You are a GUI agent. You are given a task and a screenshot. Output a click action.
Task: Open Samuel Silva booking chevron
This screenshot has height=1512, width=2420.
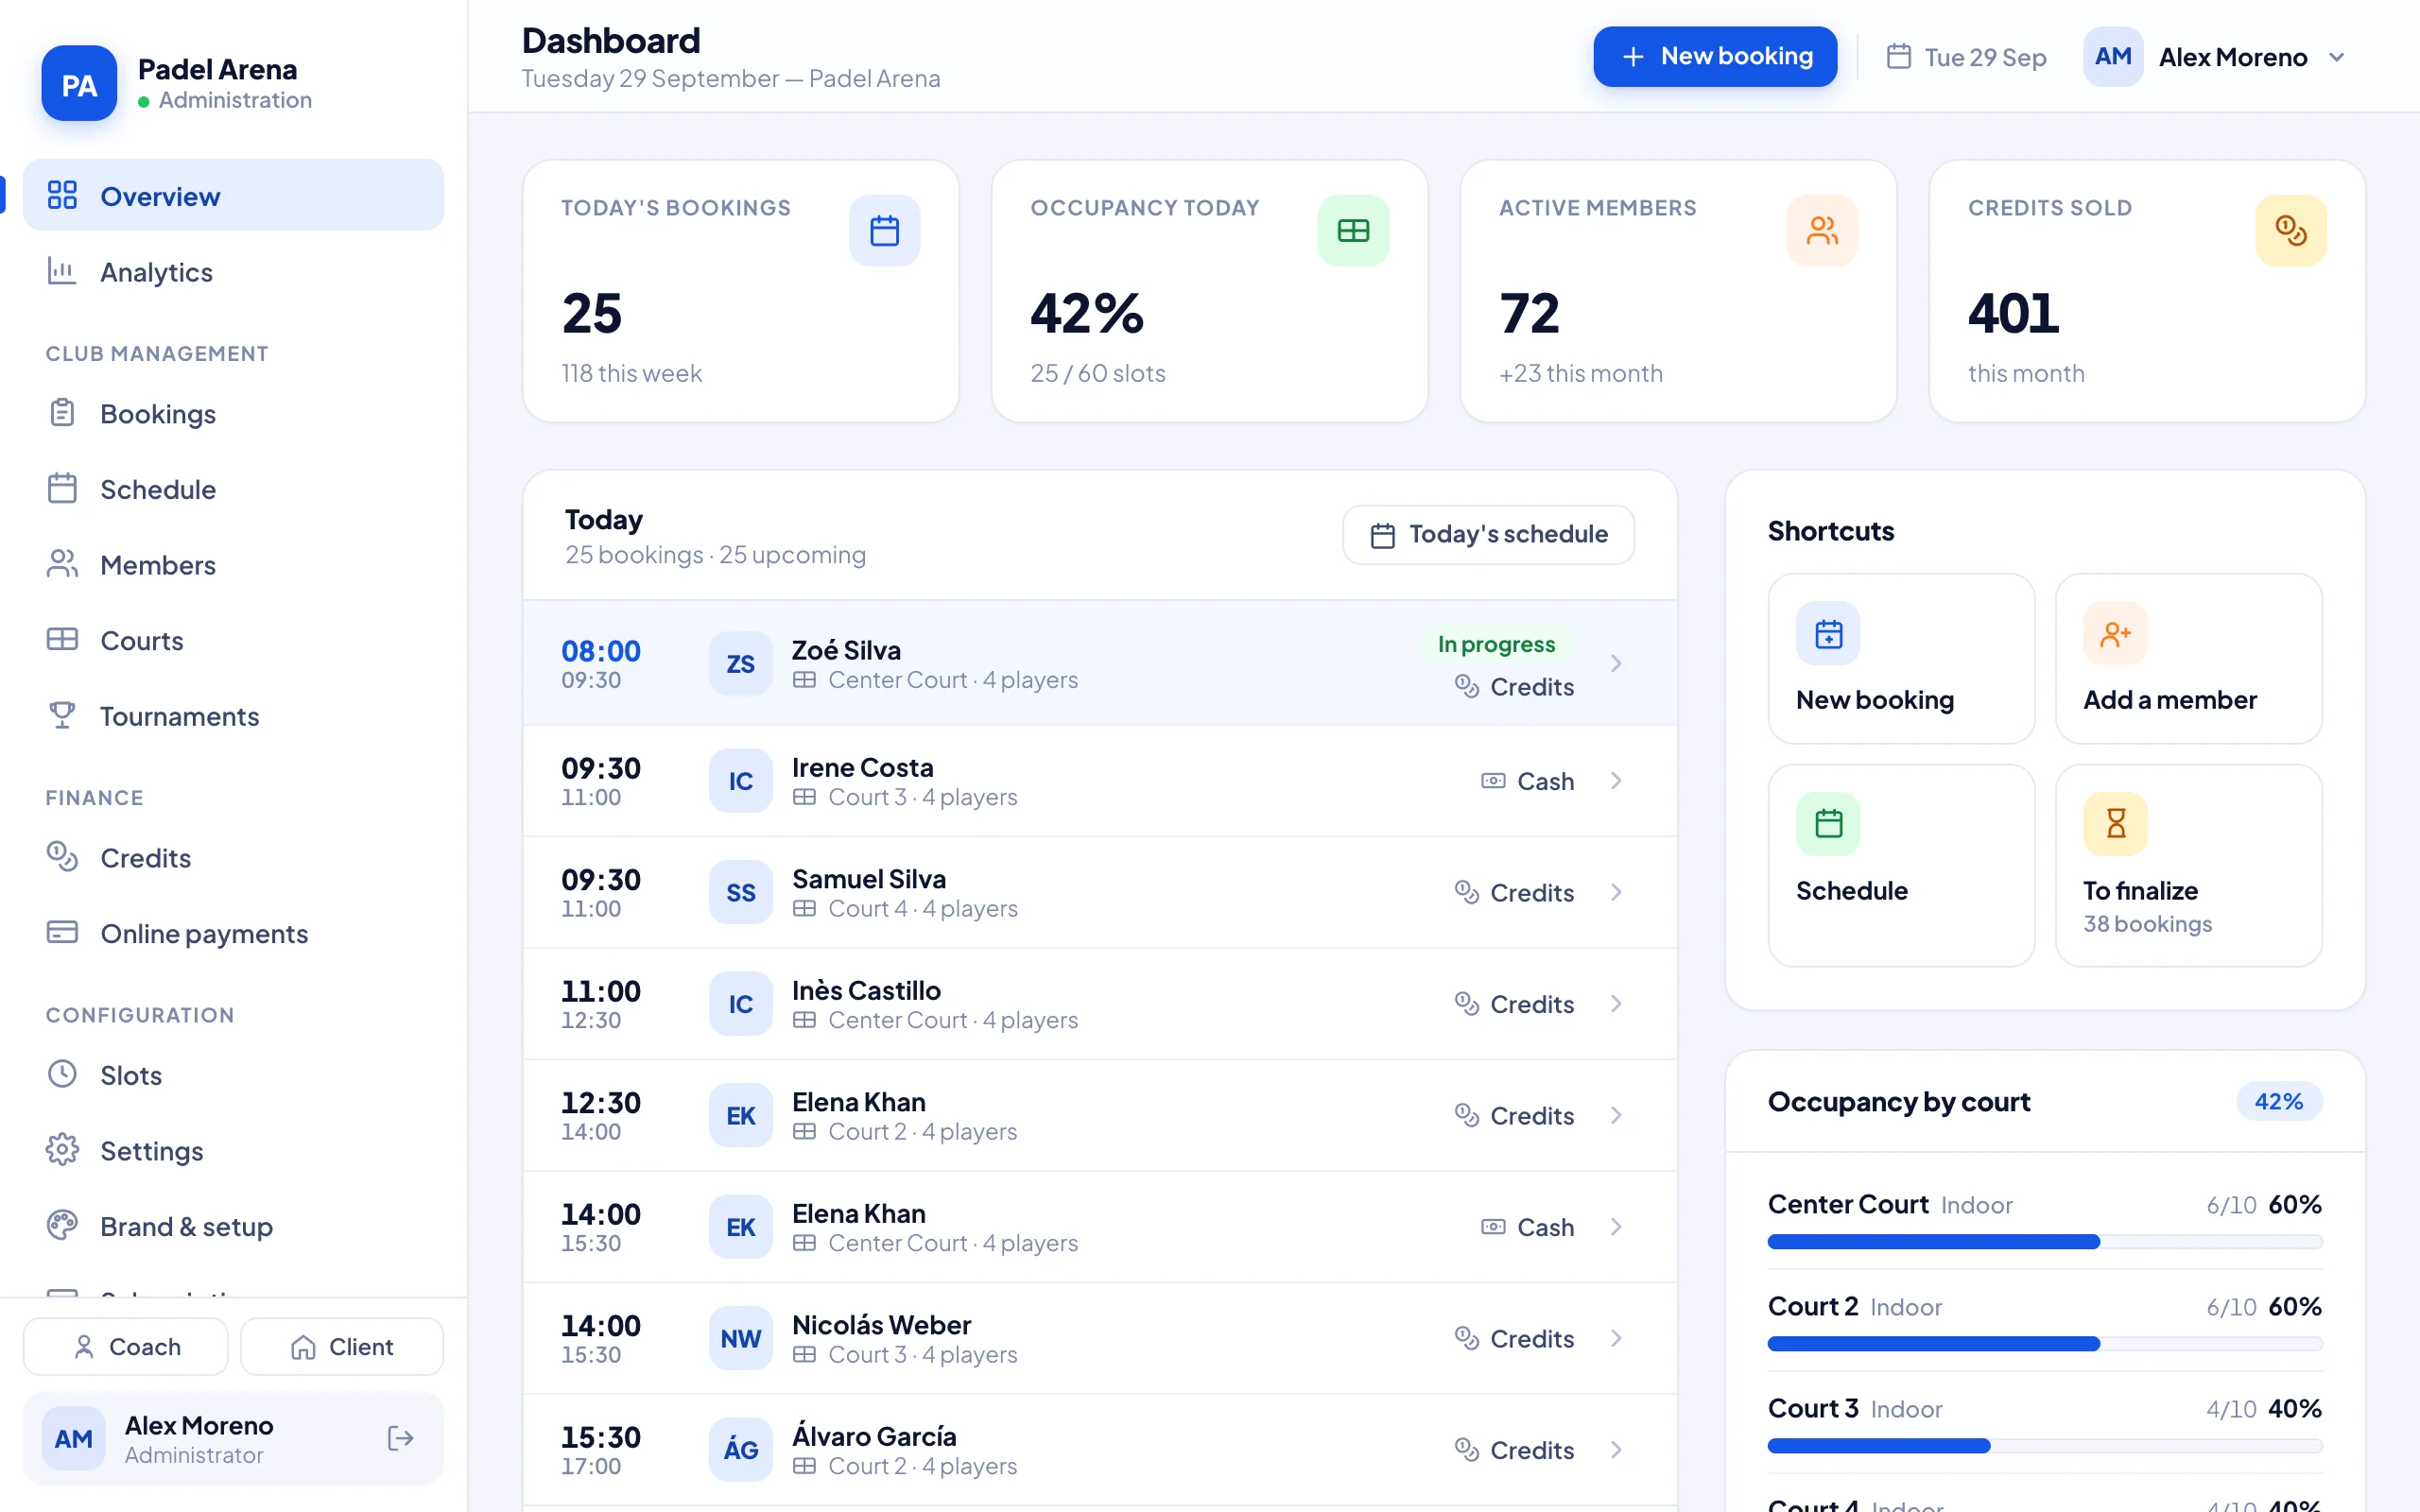[x=1616, y=892]
